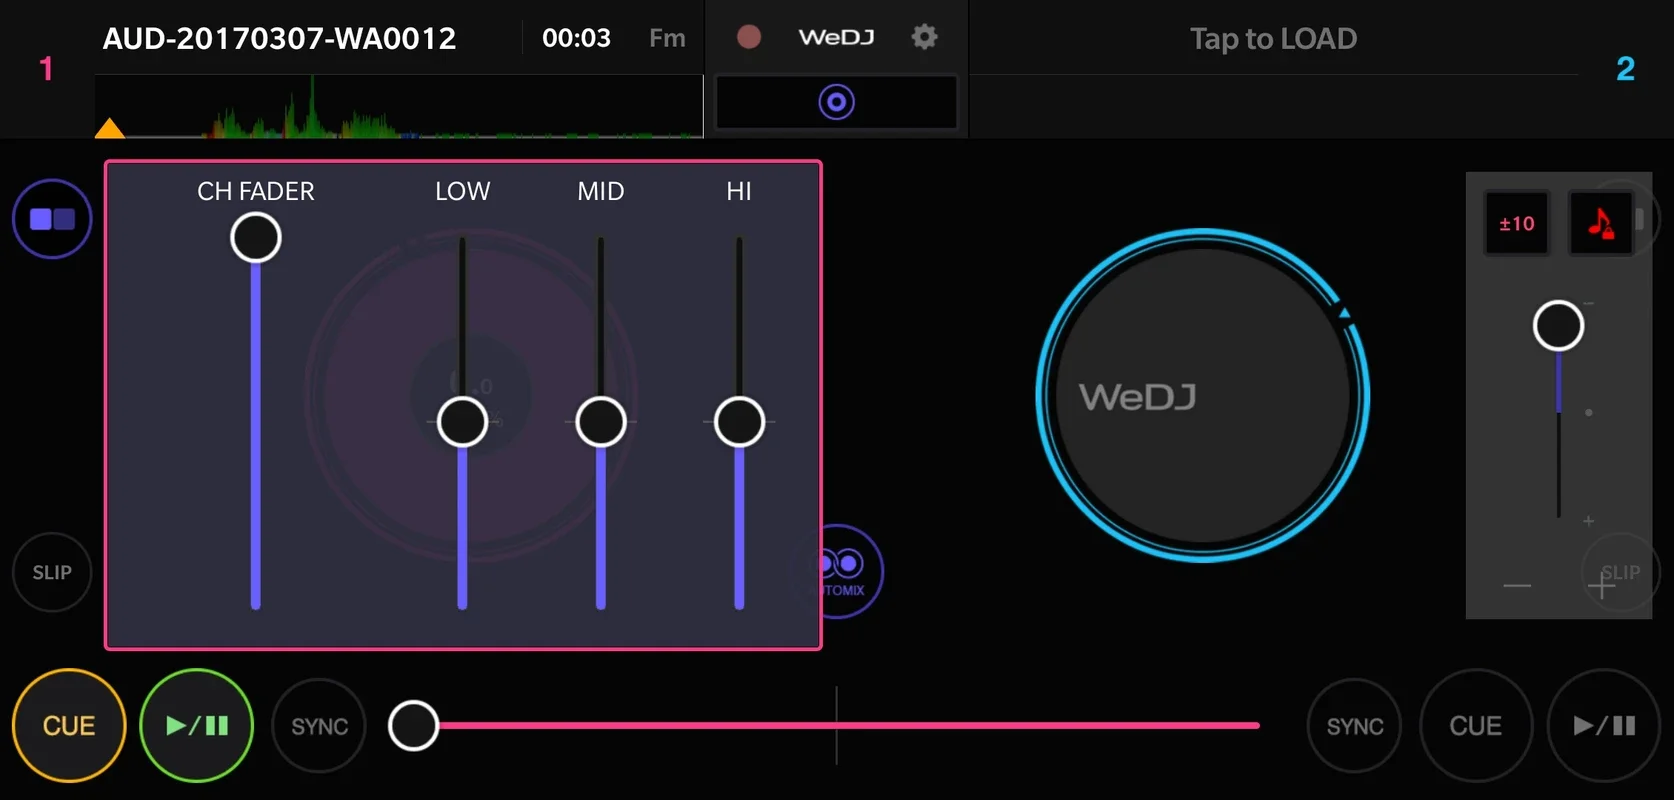The width and height of the screenshot is (1674, 800).
Task: Enable SLIP mode on deck 1
Action: coord(52,572)
